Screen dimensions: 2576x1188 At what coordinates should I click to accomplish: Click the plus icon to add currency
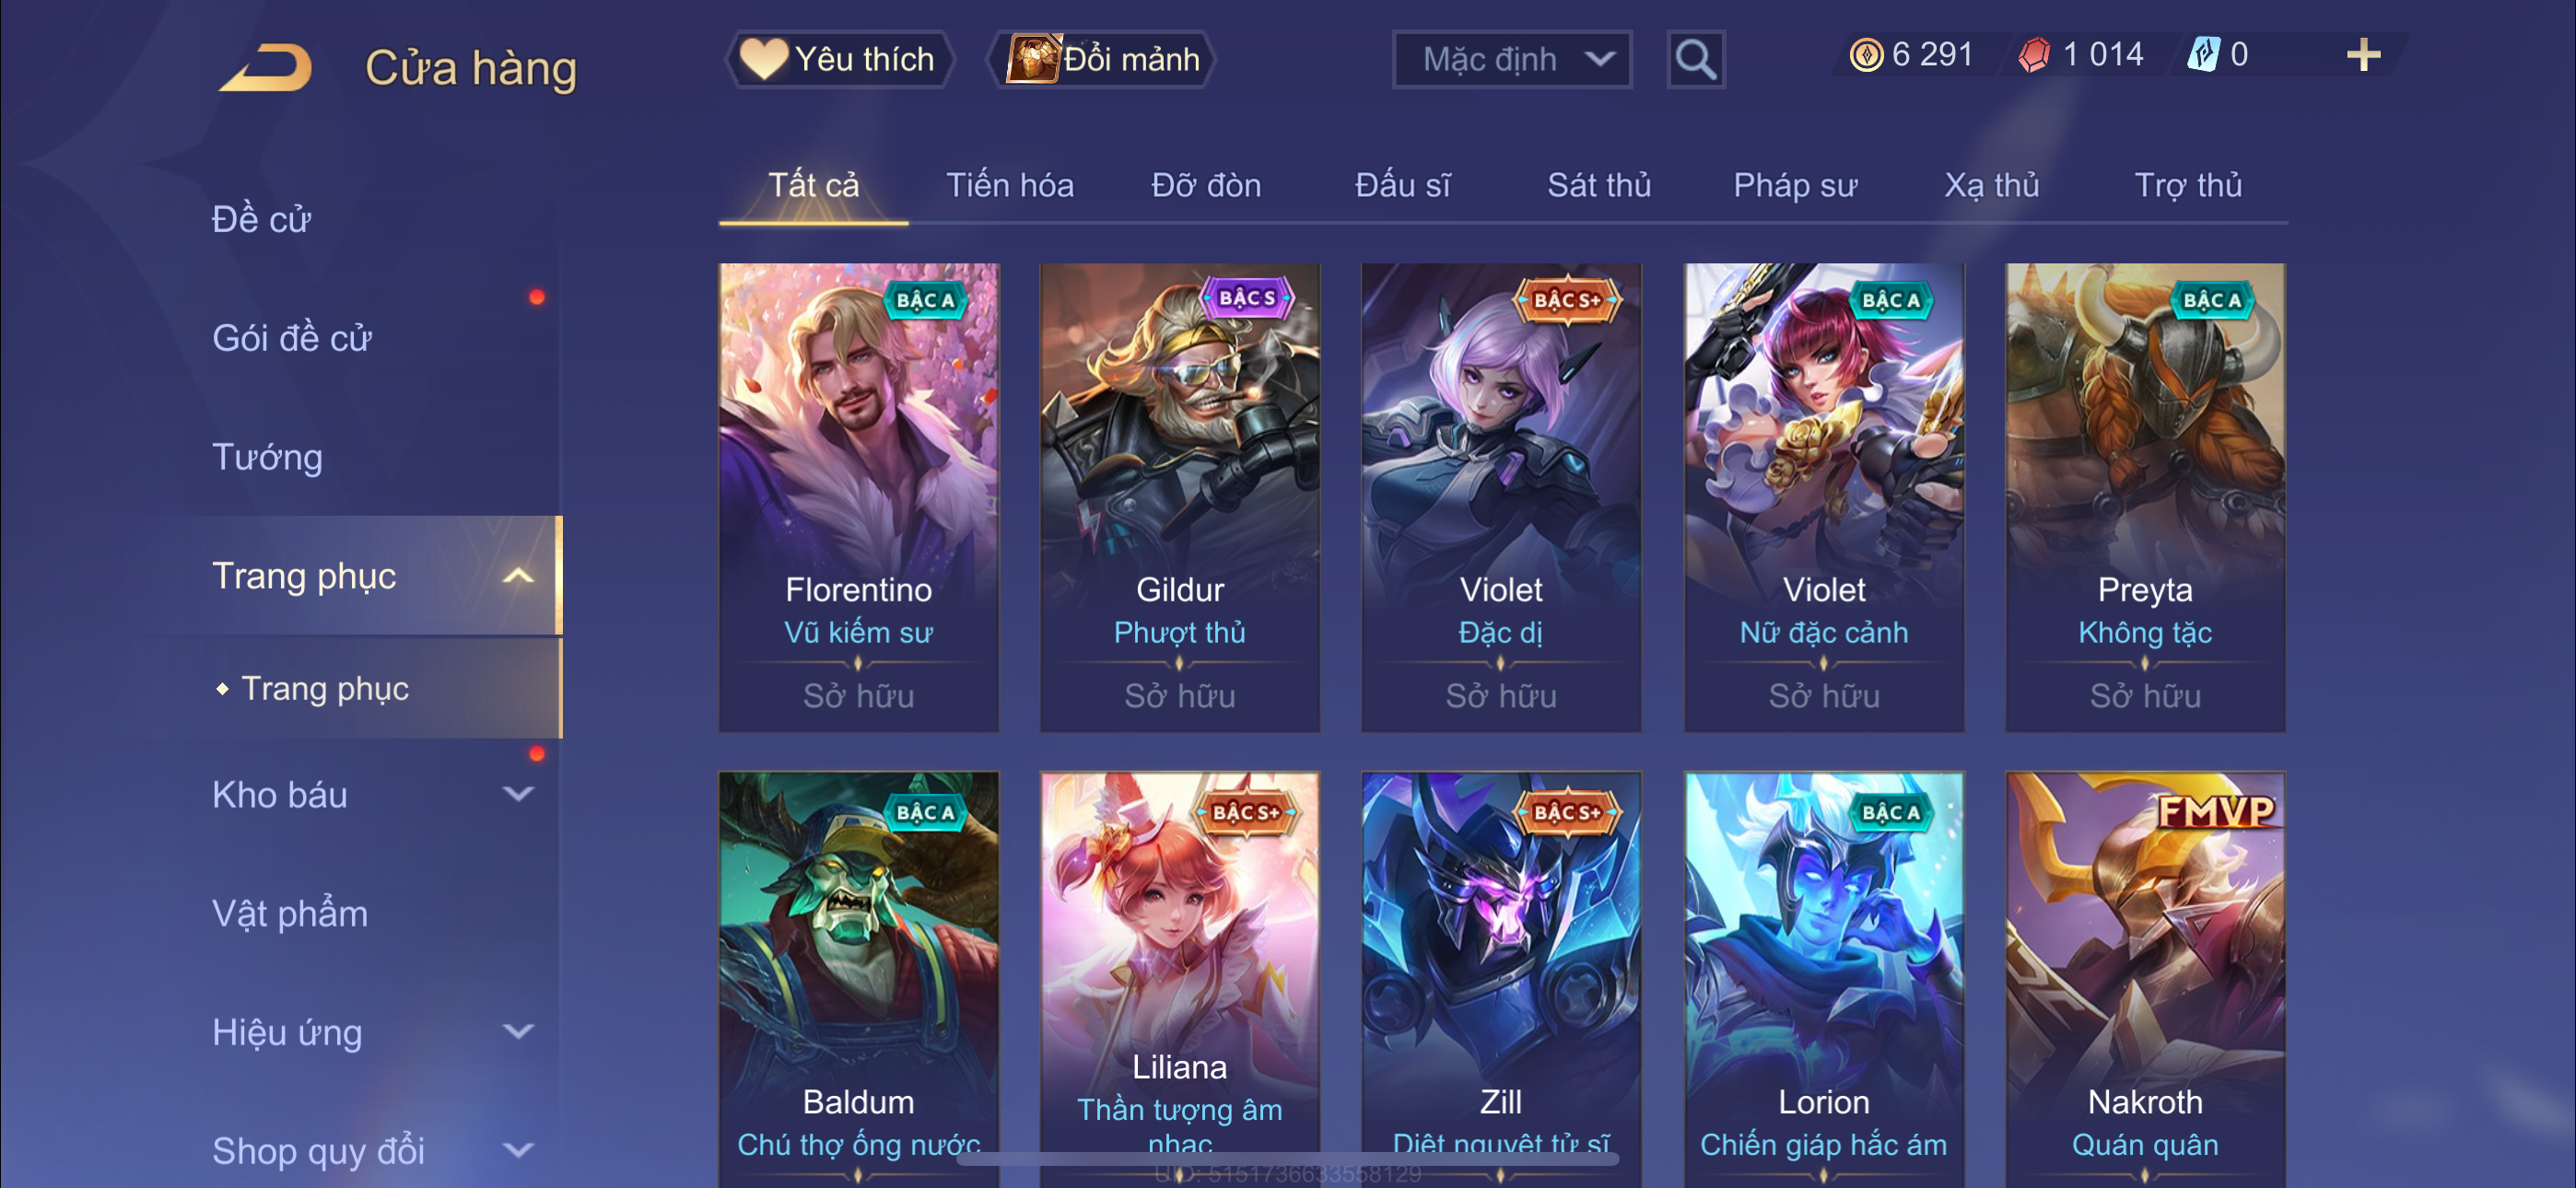pyautogui.click(x=2363, y=55)
